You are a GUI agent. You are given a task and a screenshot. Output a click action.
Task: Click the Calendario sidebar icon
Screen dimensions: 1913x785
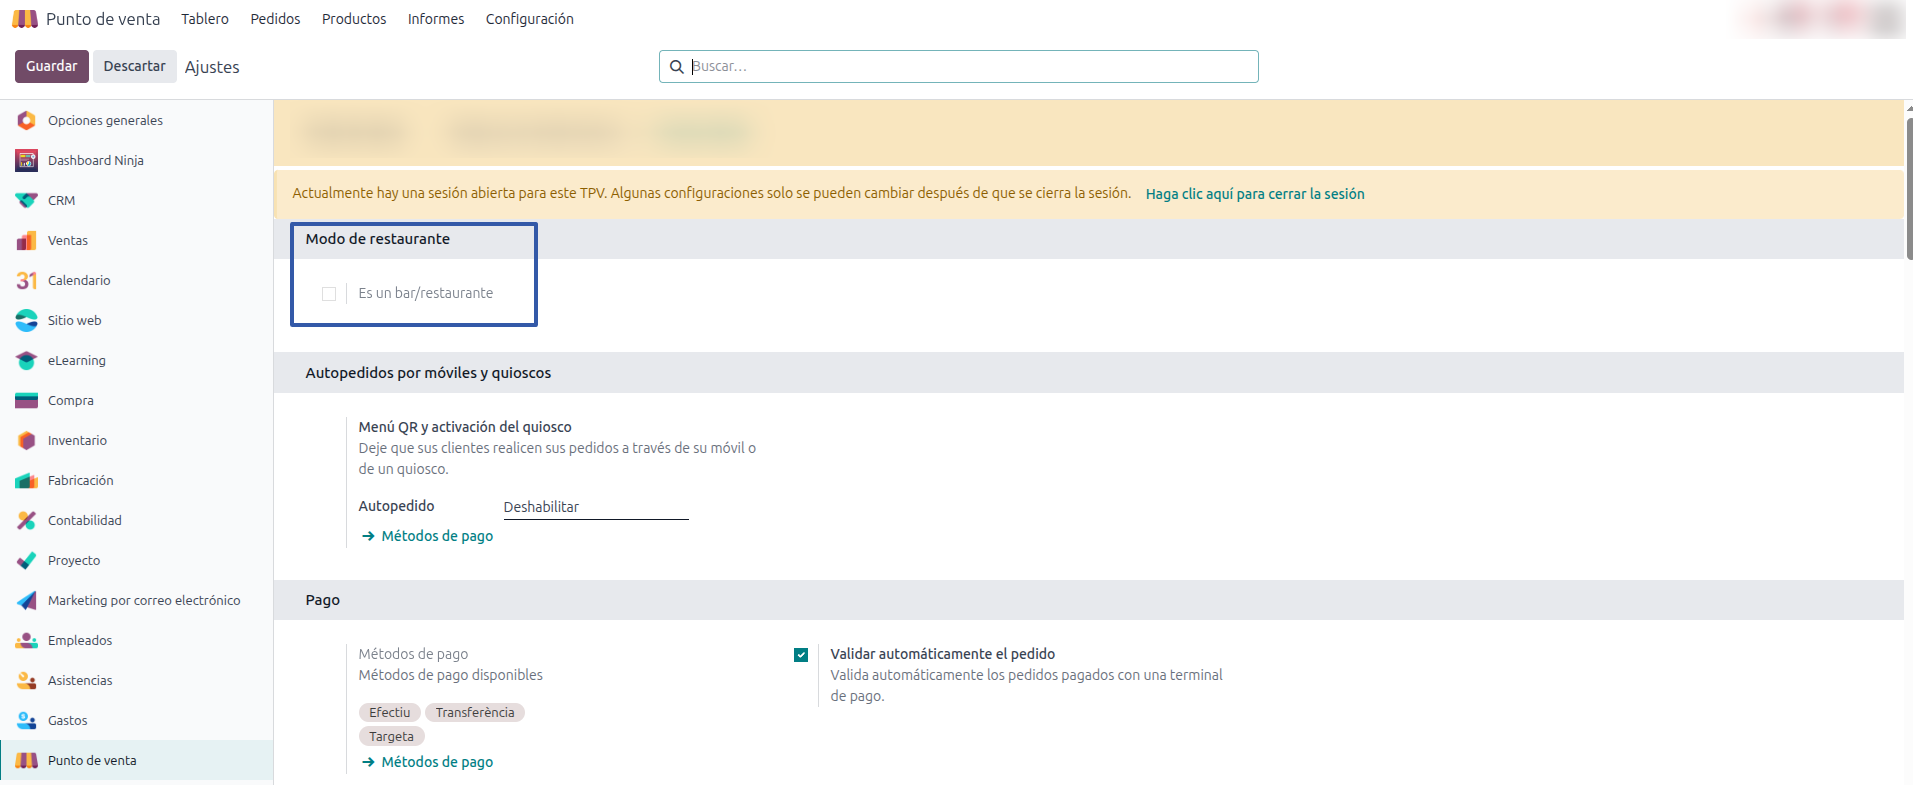click(26, 280)
